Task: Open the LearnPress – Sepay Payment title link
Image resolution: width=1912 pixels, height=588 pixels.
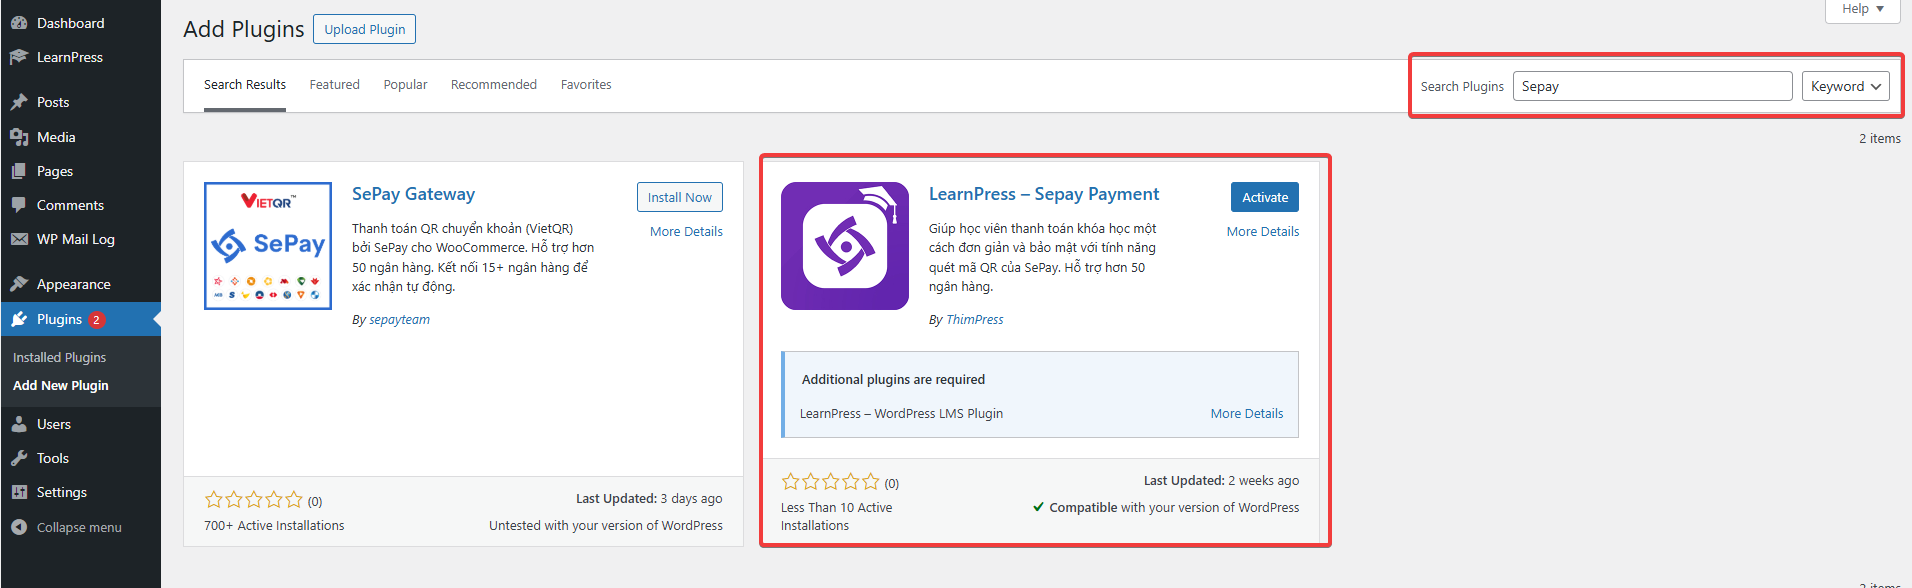Action: (1044, 194)
